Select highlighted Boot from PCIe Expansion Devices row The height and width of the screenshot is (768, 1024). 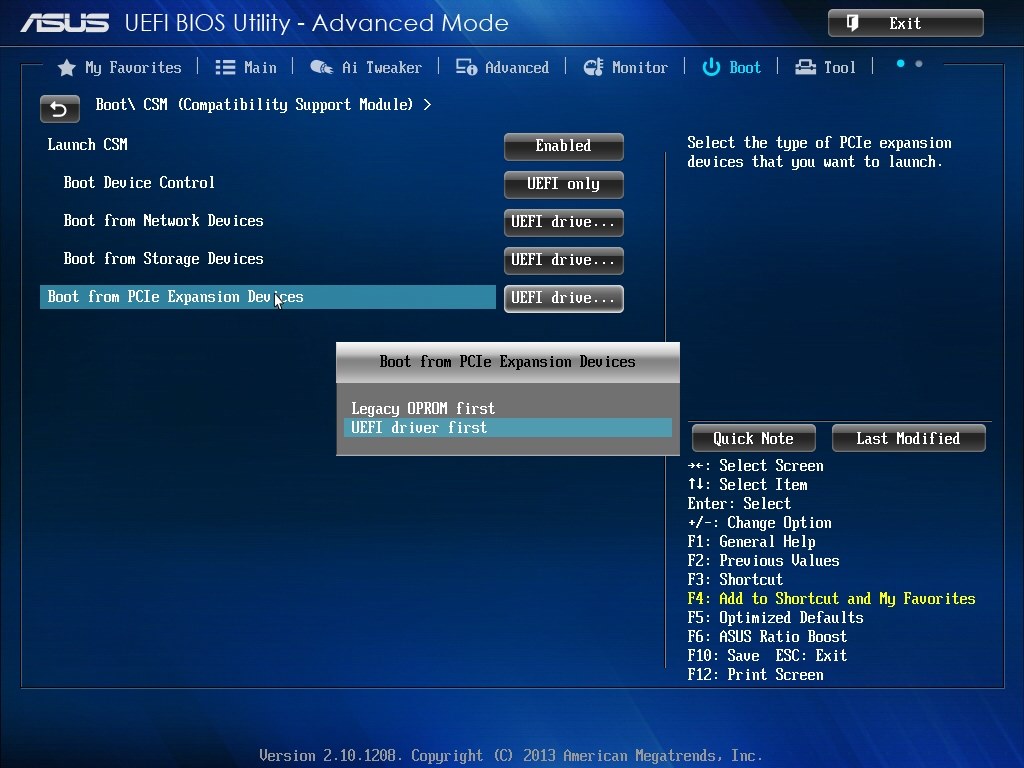[268, 297]
